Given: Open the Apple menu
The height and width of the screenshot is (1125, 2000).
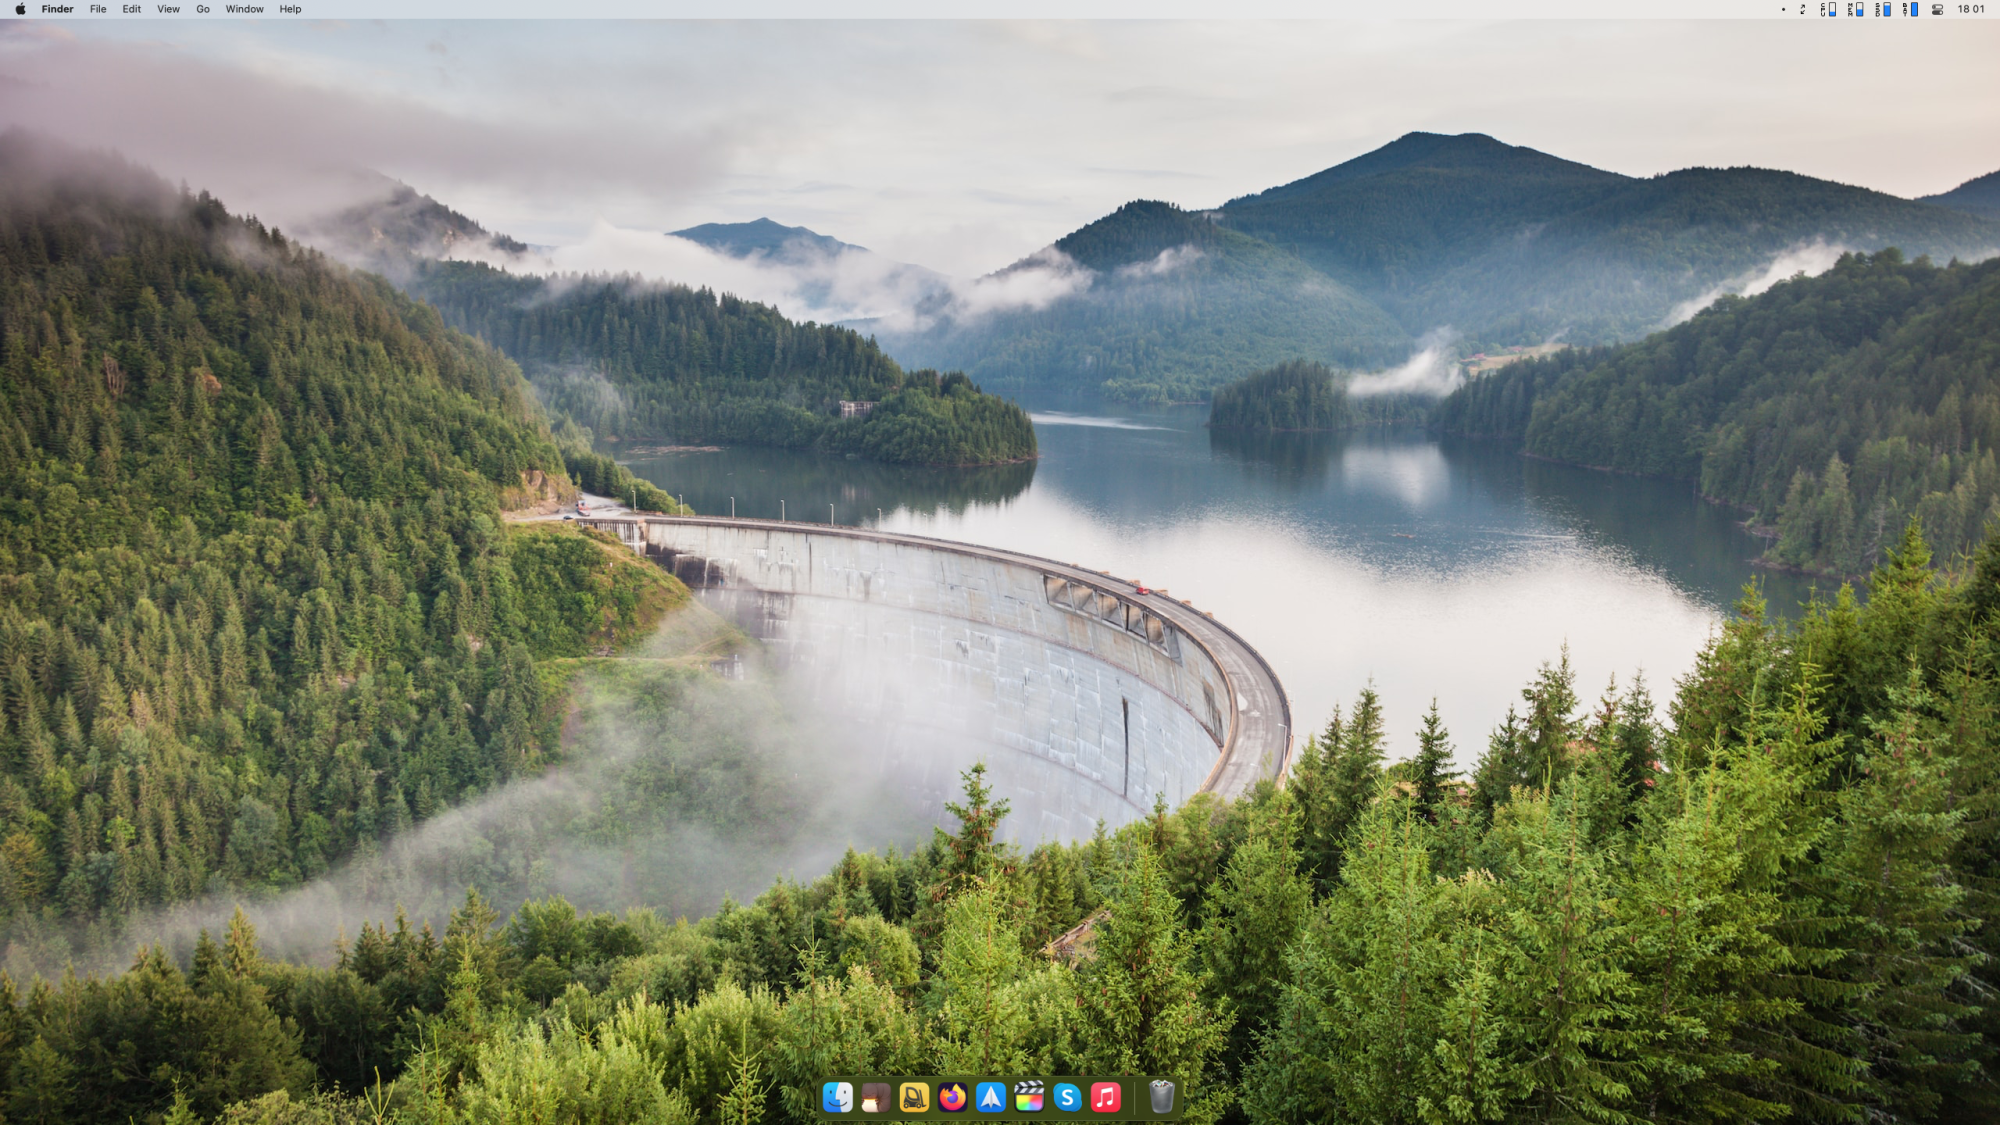Looking at the screenshot, I should tap(20, 9).
